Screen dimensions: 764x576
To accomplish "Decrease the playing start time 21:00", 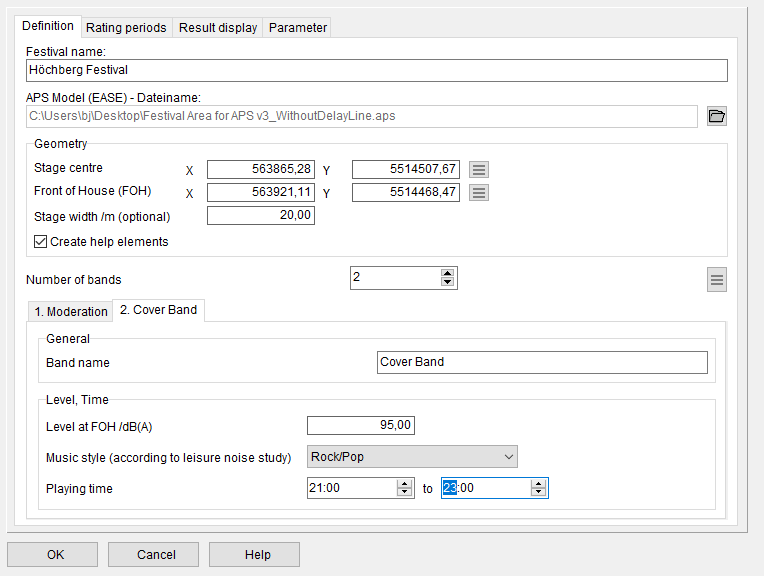I will (x=404, y=492).
